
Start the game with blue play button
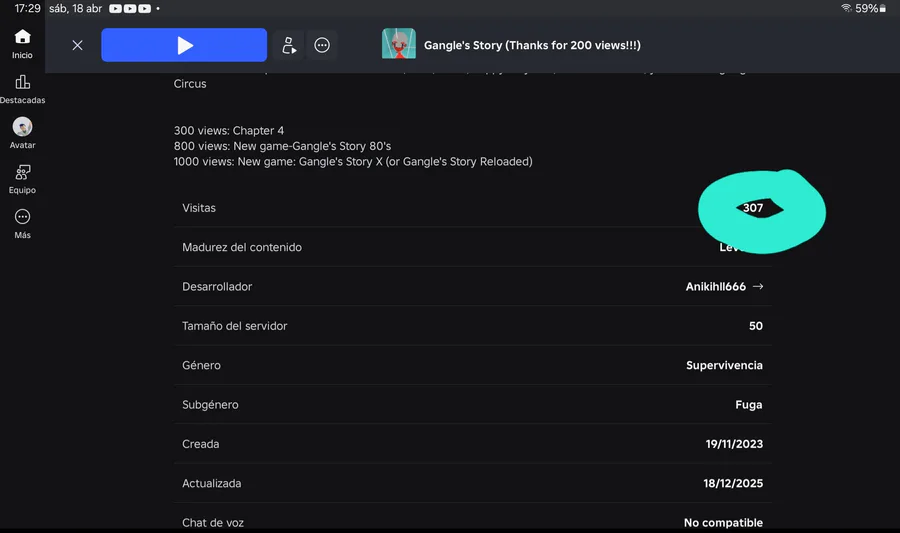pos(184,45)
